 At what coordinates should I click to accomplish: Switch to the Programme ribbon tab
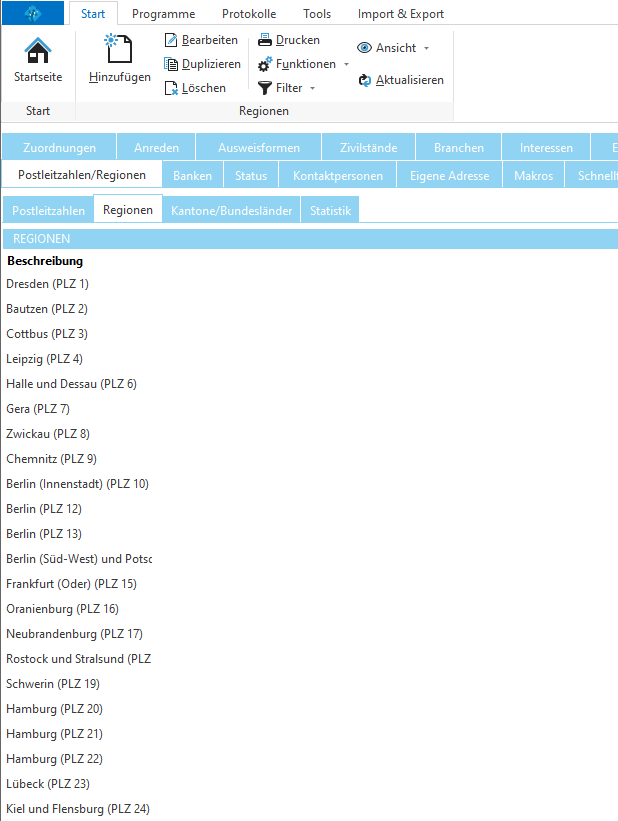coord(163,14)
